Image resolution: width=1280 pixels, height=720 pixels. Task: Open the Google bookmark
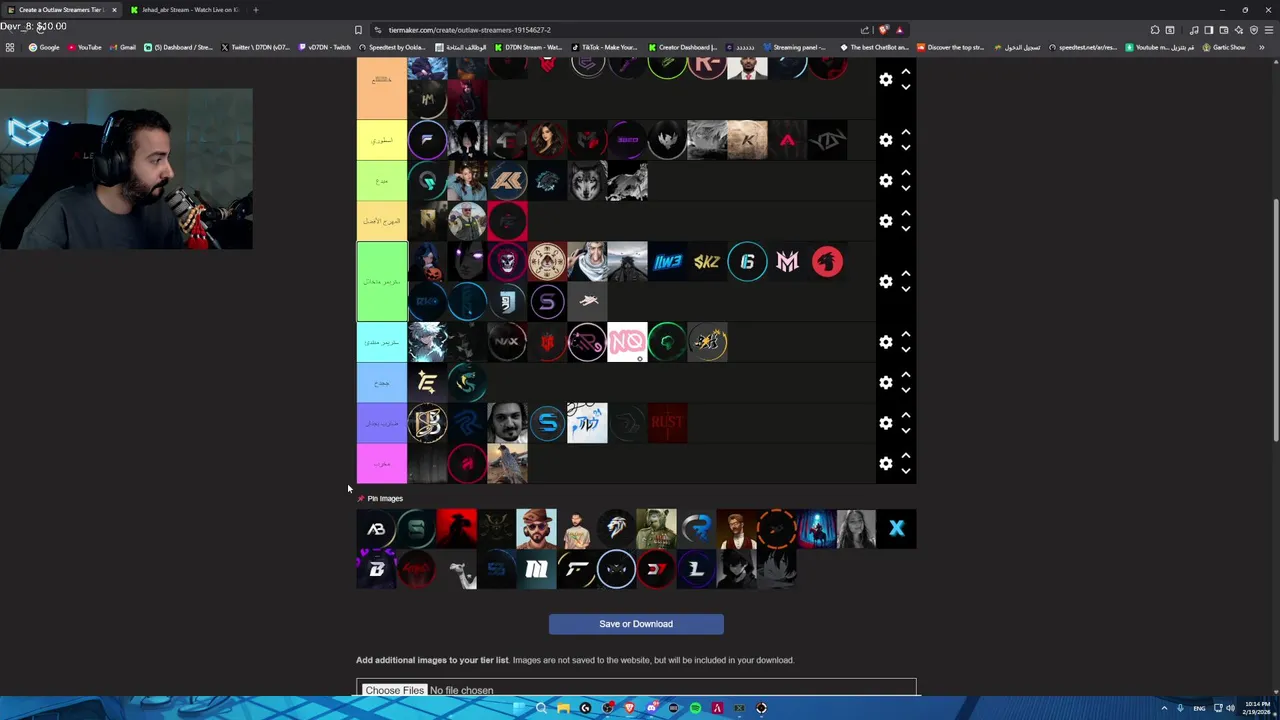[44, 47]
